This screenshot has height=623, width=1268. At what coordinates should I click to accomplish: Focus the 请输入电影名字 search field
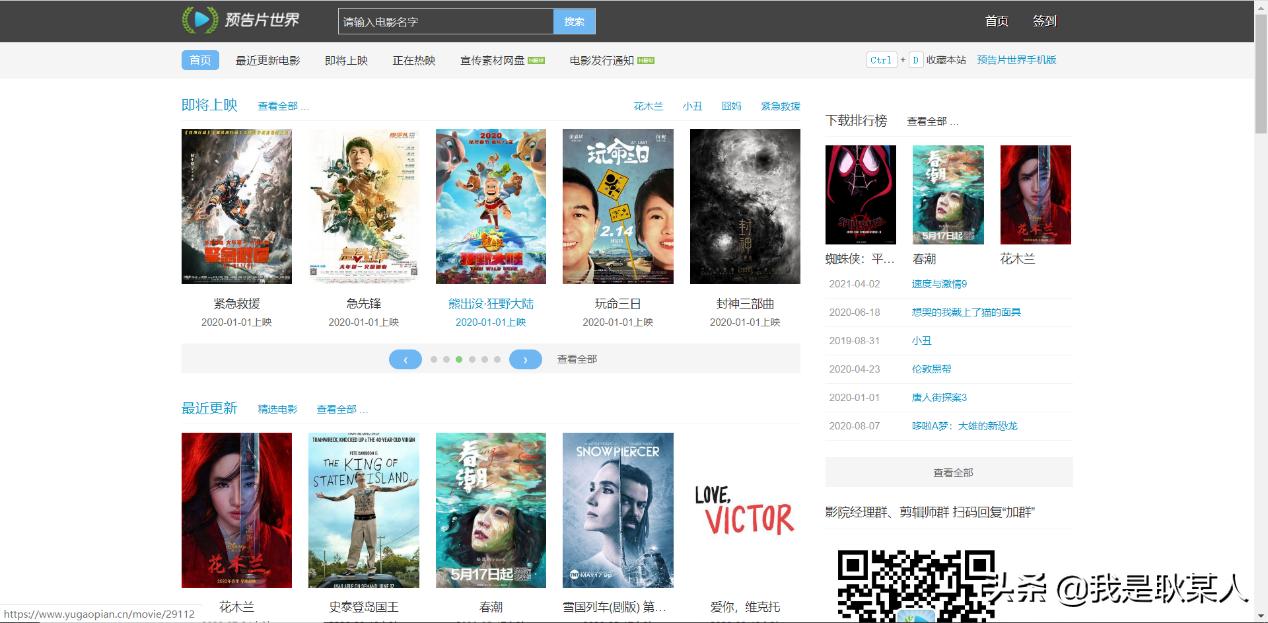[445, 21]
